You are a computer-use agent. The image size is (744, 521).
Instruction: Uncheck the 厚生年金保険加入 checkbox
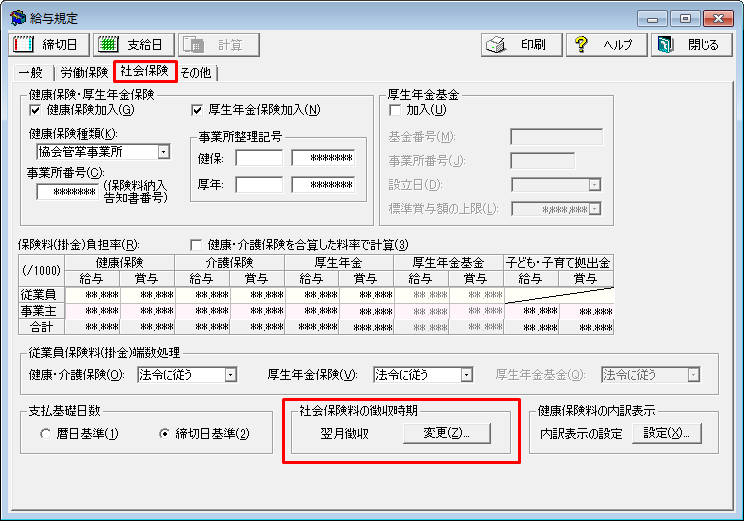pos(197,110)
